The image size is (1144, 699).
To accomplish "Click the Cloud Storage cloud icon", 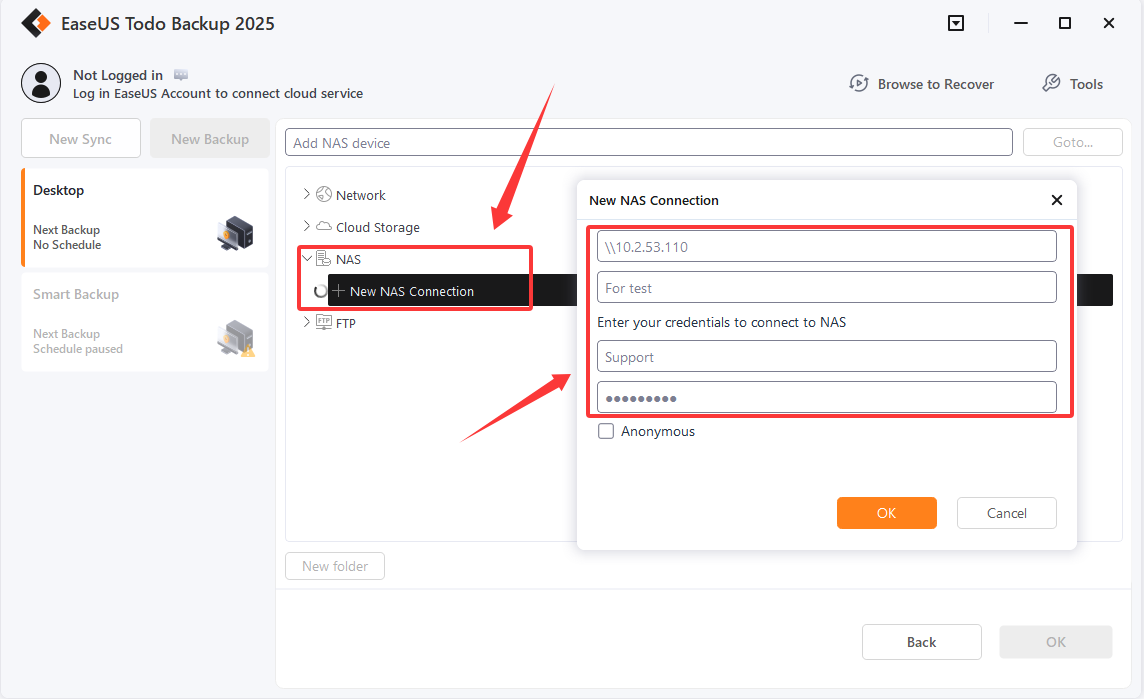I will point(324,226).
